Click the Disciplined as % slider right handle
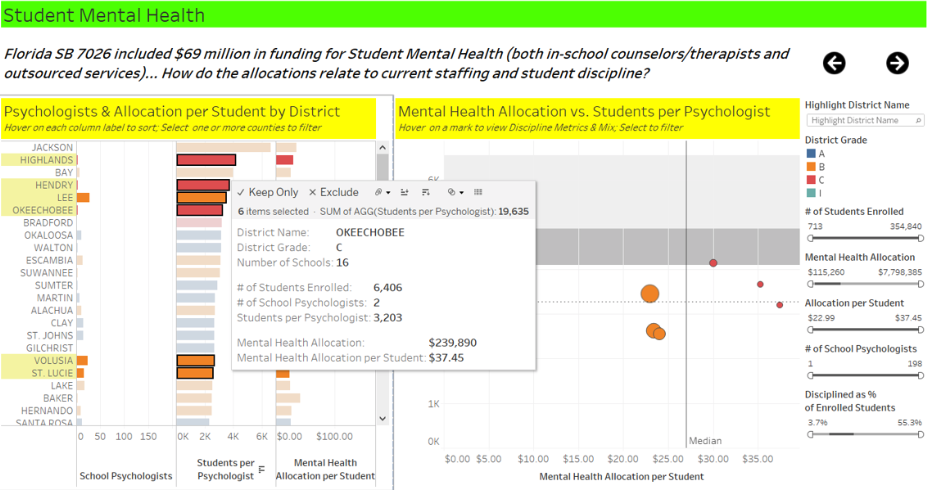Screen dimensions: 932x499 (921, 434)
